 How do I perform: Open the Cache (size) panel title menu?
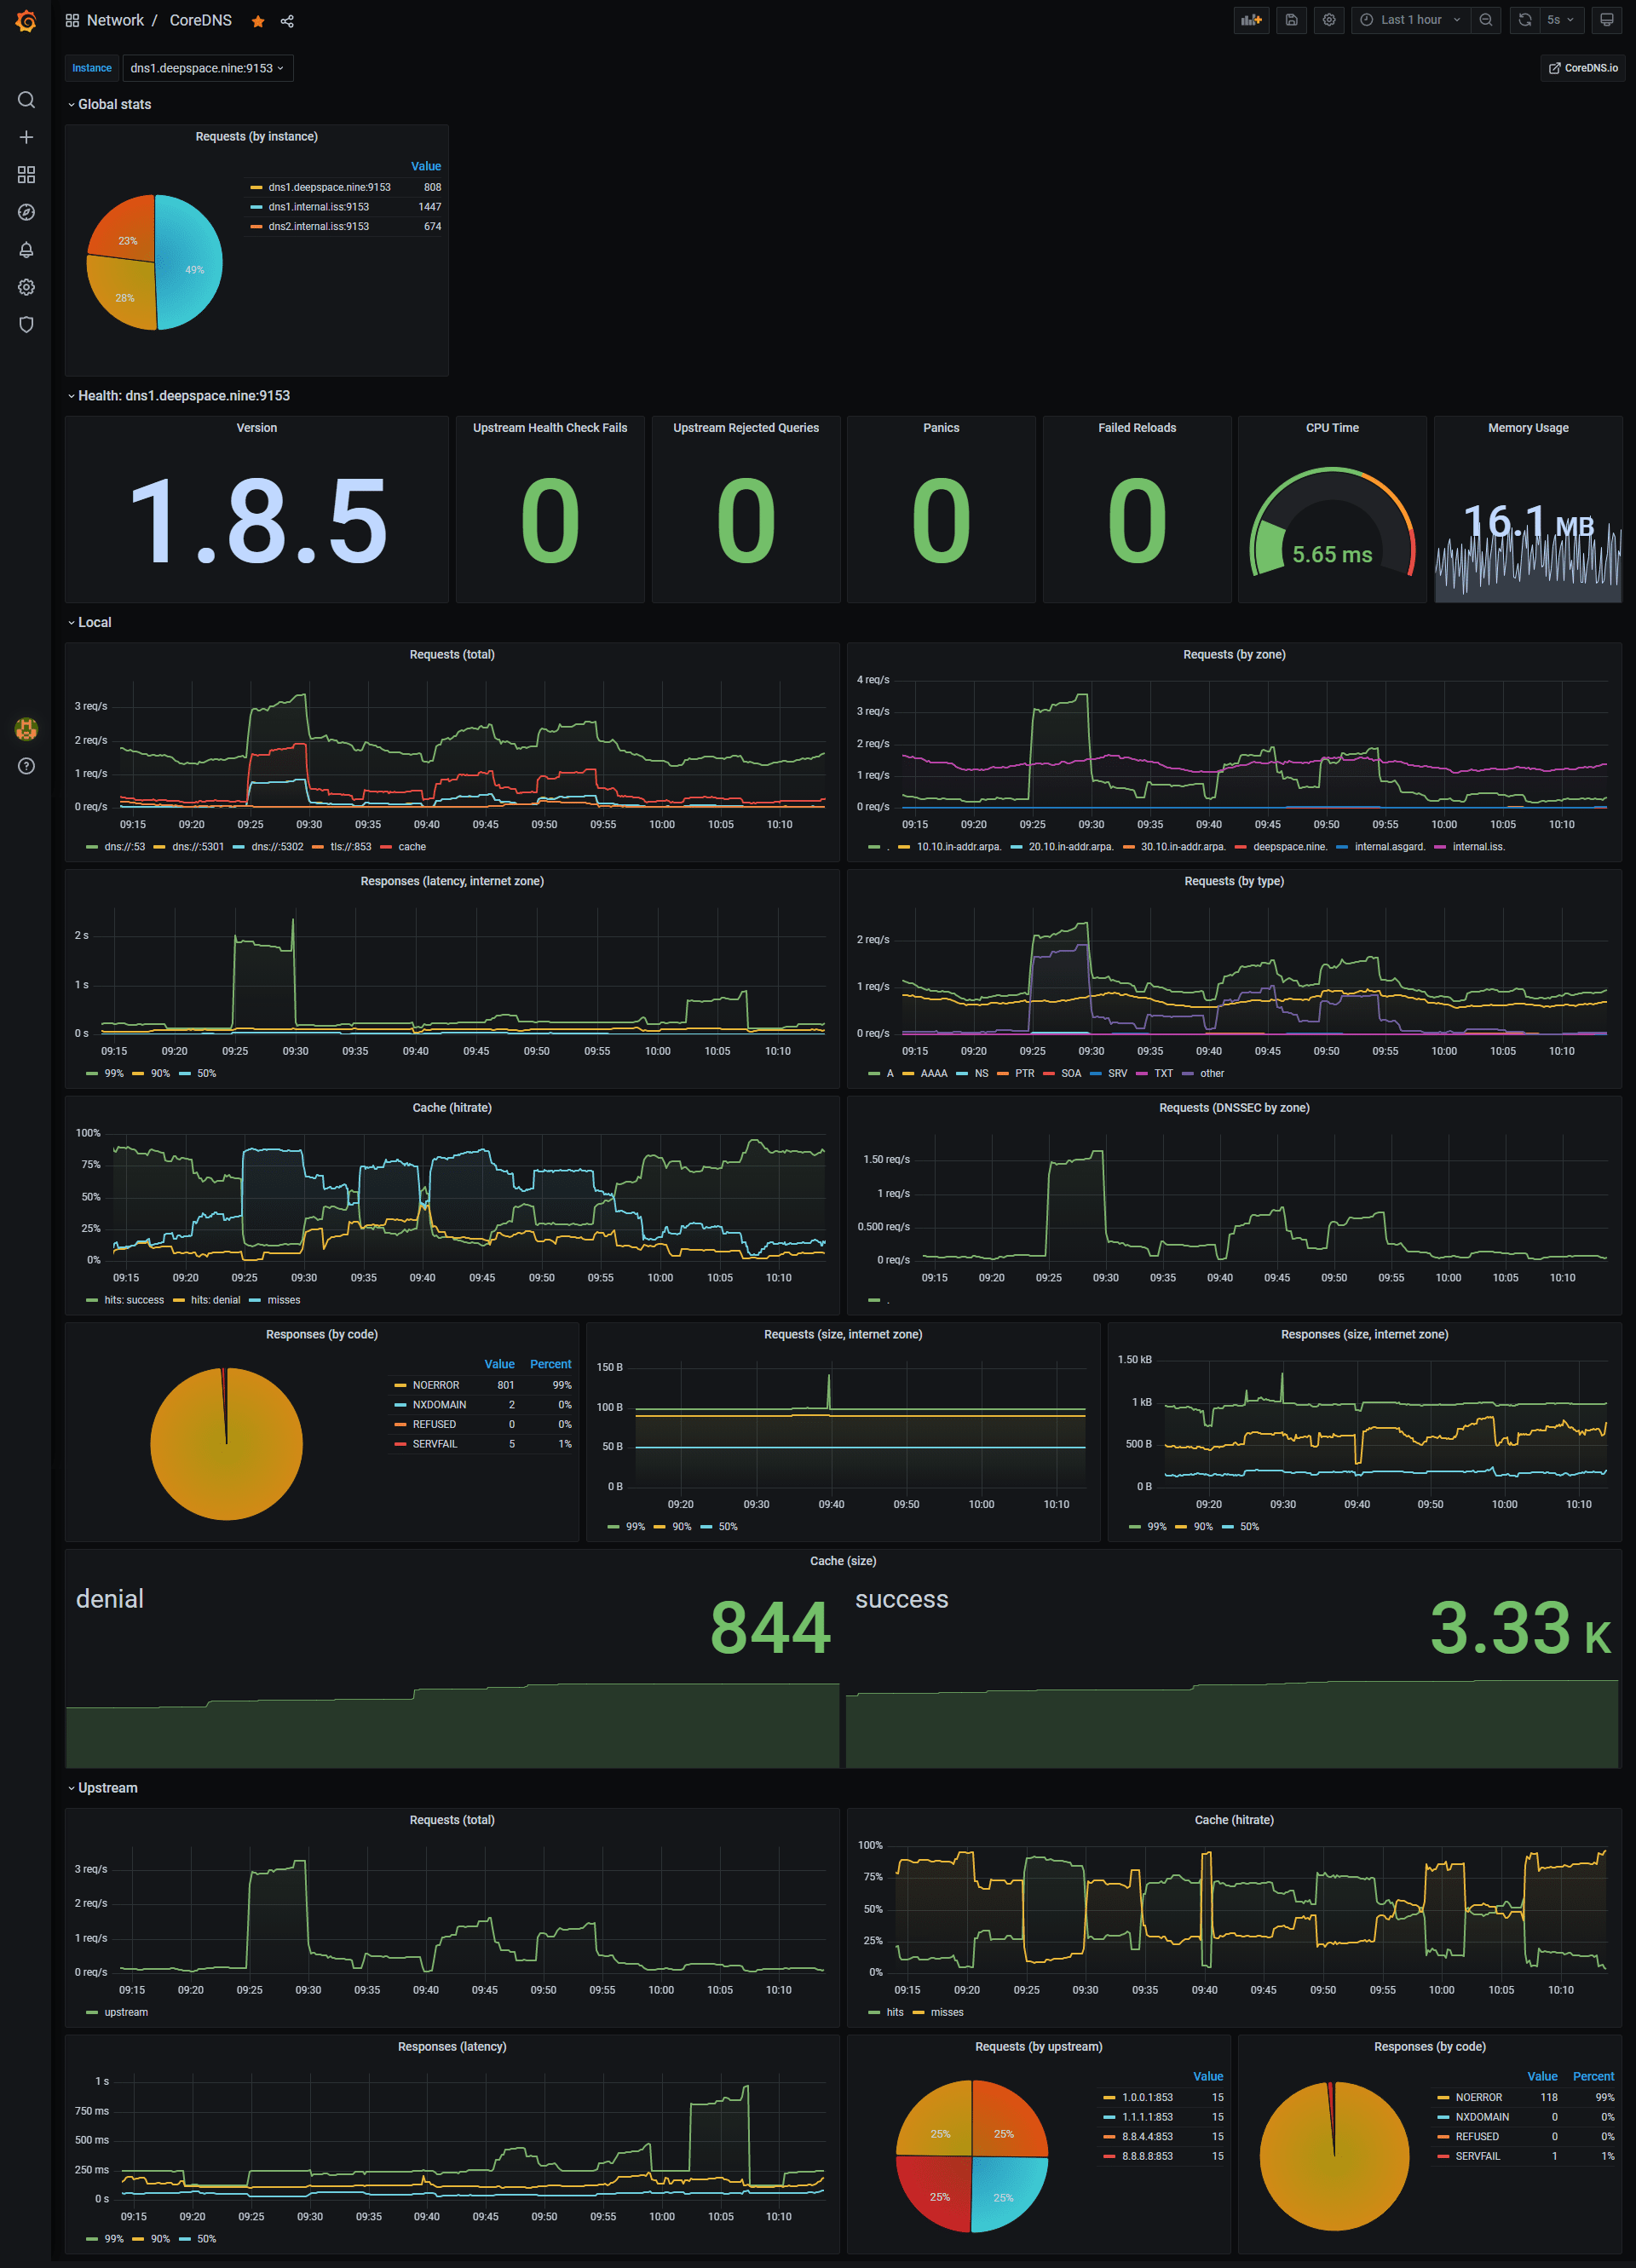(842, 1561)
